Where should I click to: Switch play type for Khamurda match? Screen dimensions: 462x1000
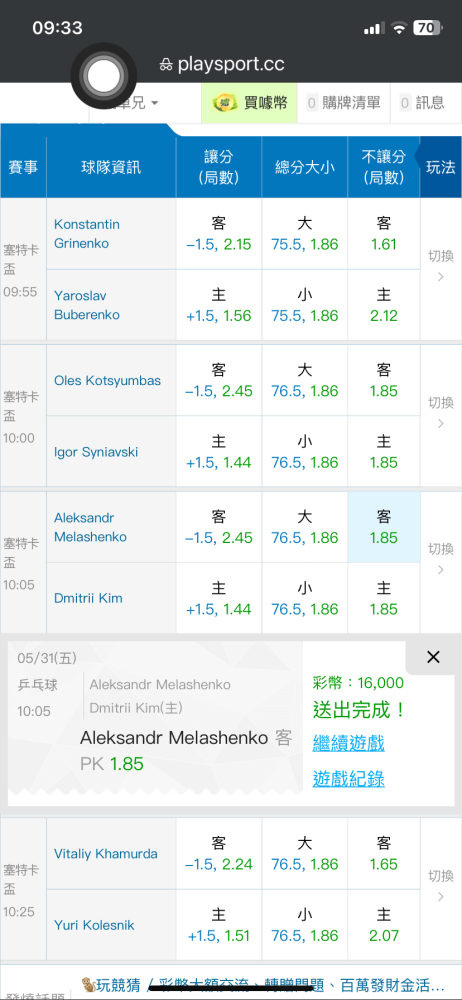pos(441,886)
